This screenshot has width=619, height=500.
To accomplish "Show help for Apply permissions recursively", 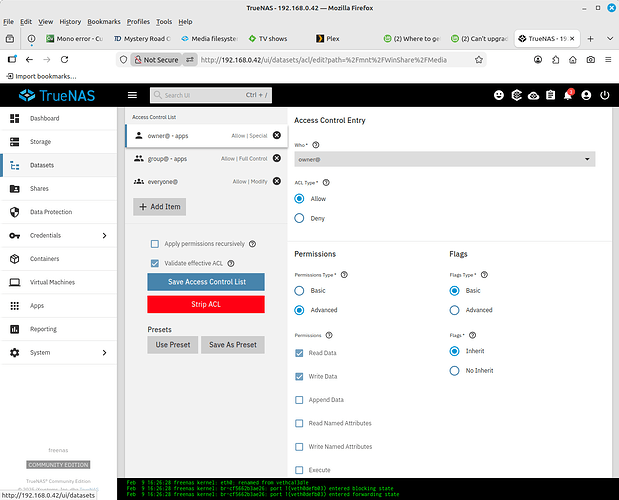I will (x=253, y=244).
